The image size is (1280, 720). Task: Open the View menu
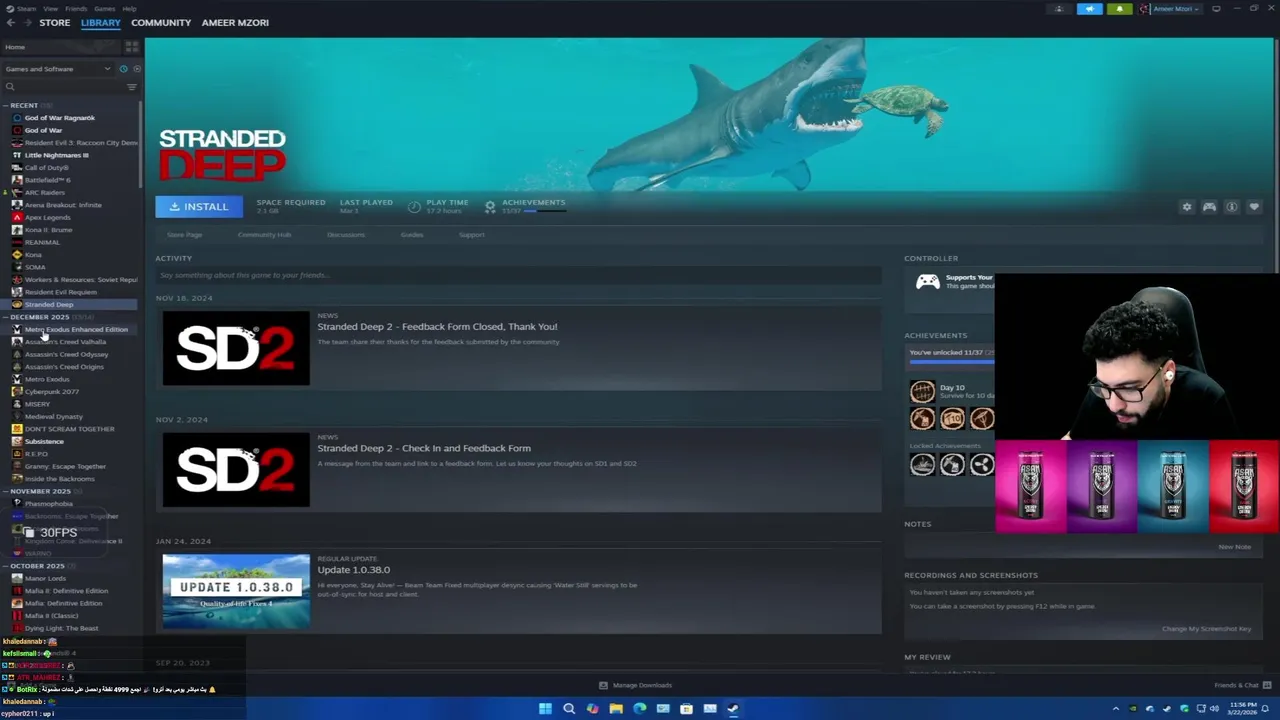[50, 8]
